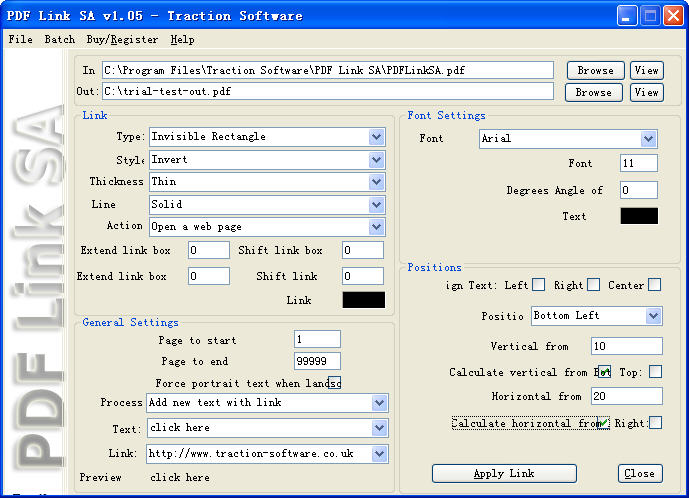The width and height of the screenshot is (689, 498).
Task: Check the align text Left checkbox
Action: click(539, 285)
